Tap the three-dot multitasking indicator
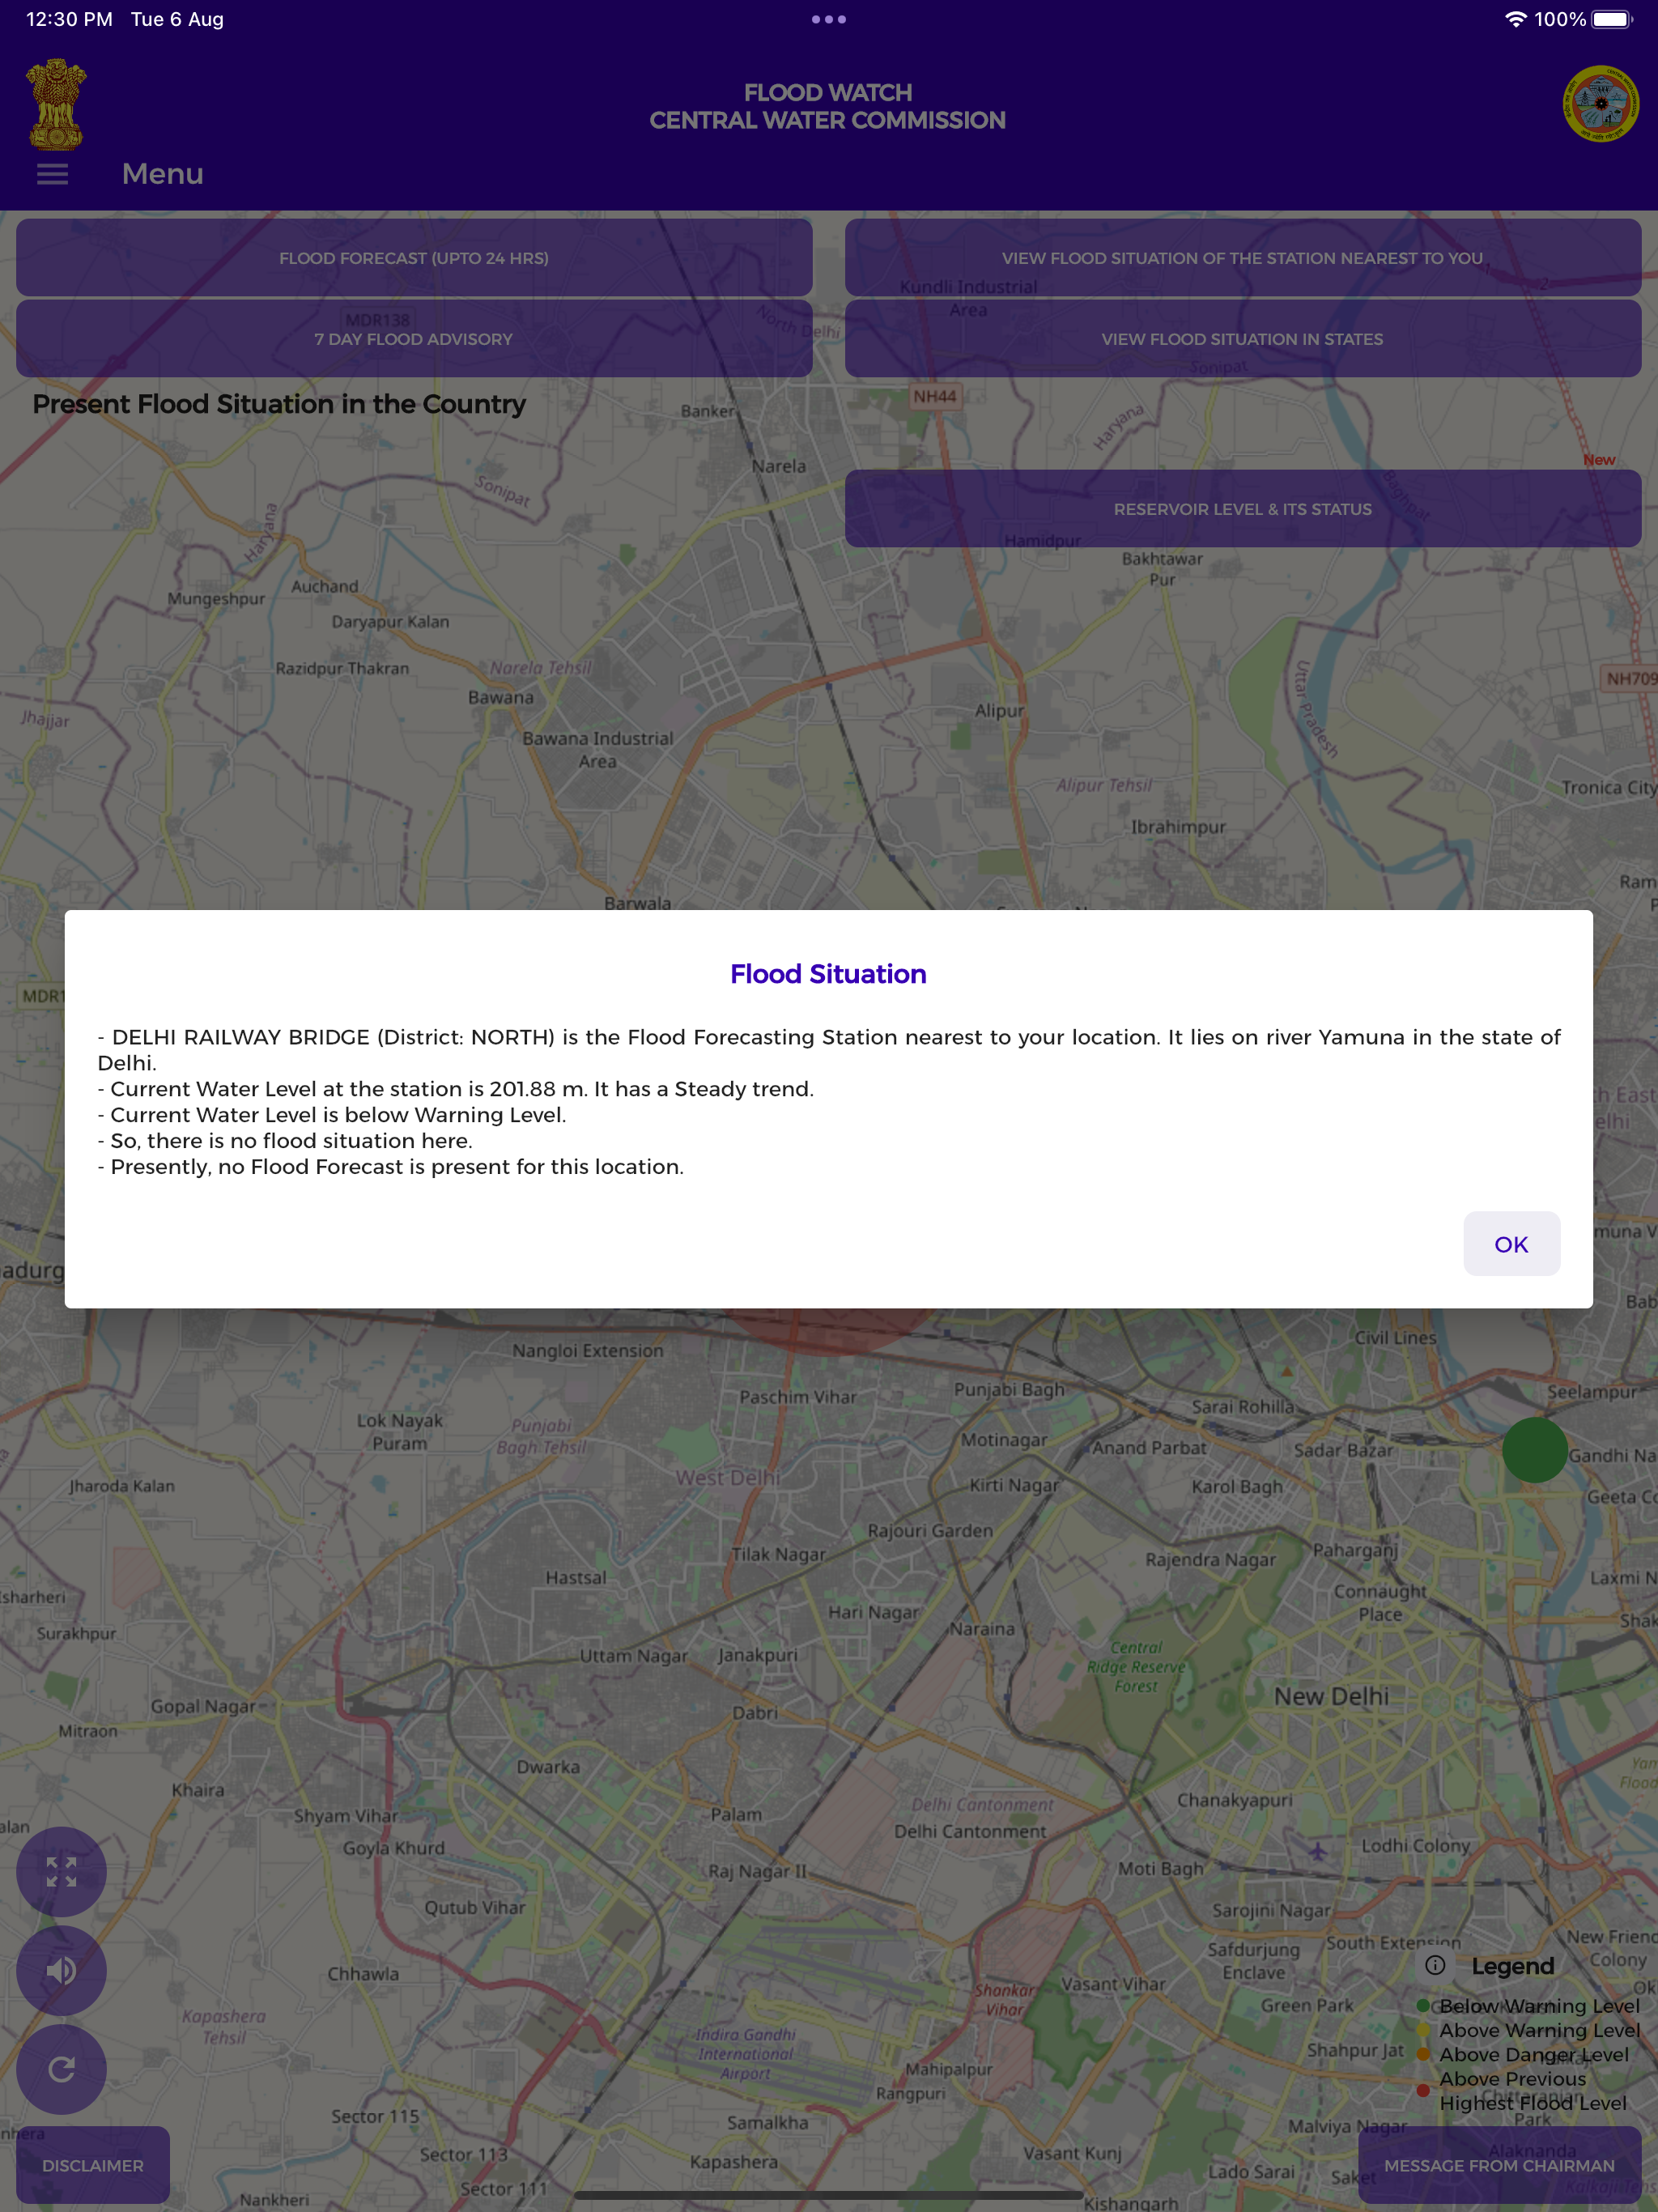Screen dimensions: 1658x2212 829,19
